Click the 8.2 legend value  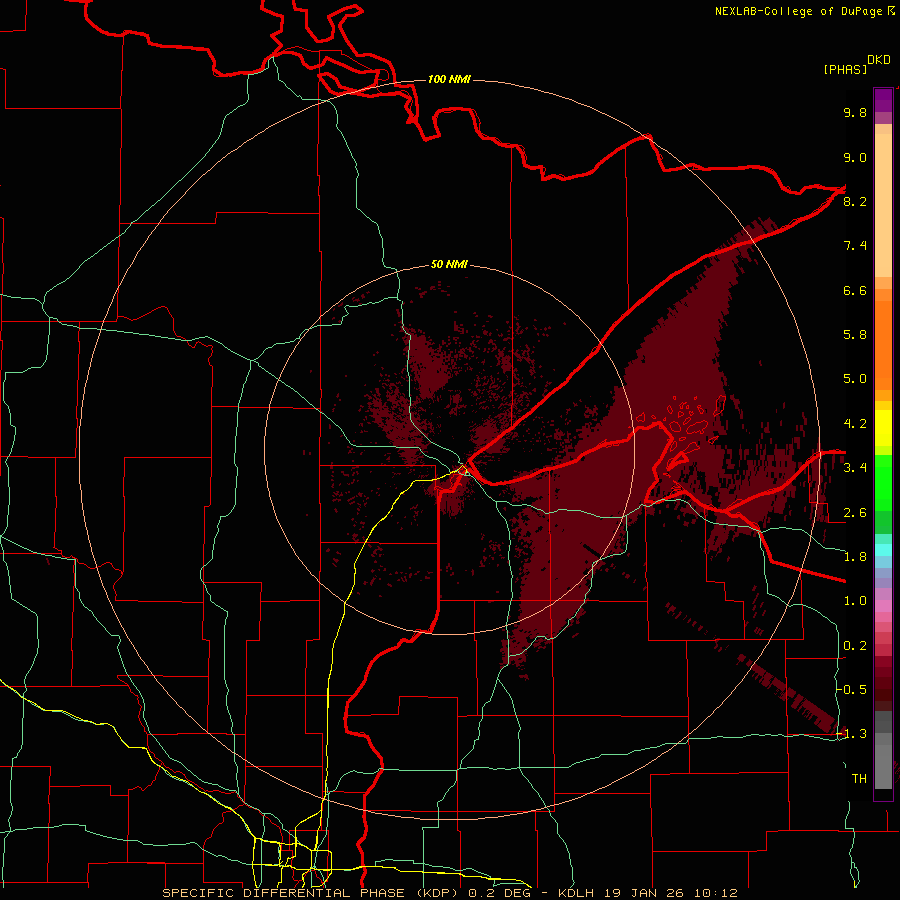[855, 201]
